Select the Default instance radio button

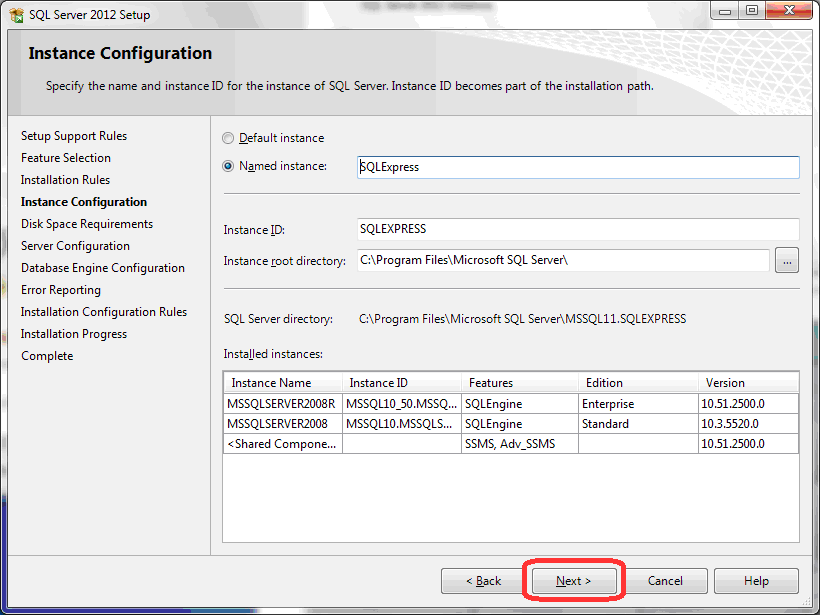click(229, 138)
